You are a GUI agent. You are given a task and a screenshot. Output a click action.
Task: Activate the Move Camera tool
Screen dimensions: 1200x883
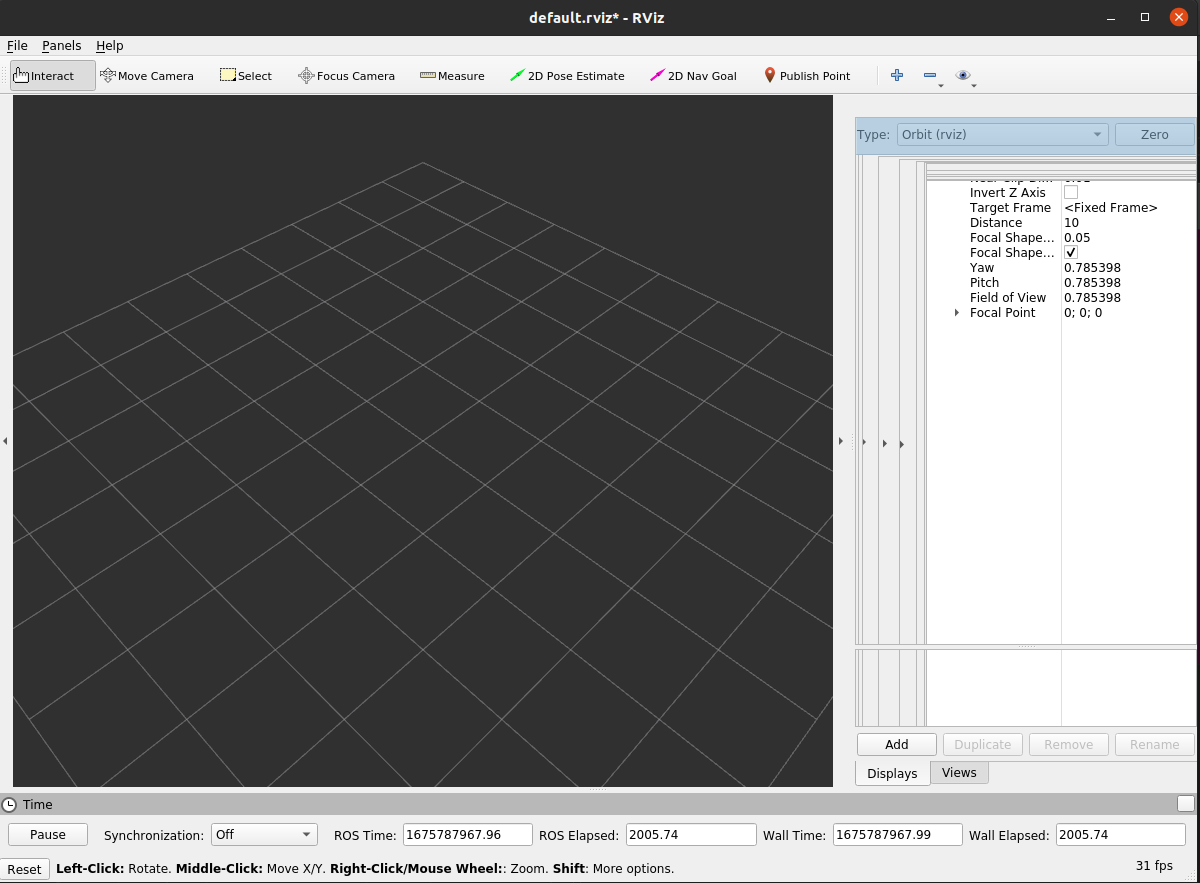(147, 76)
